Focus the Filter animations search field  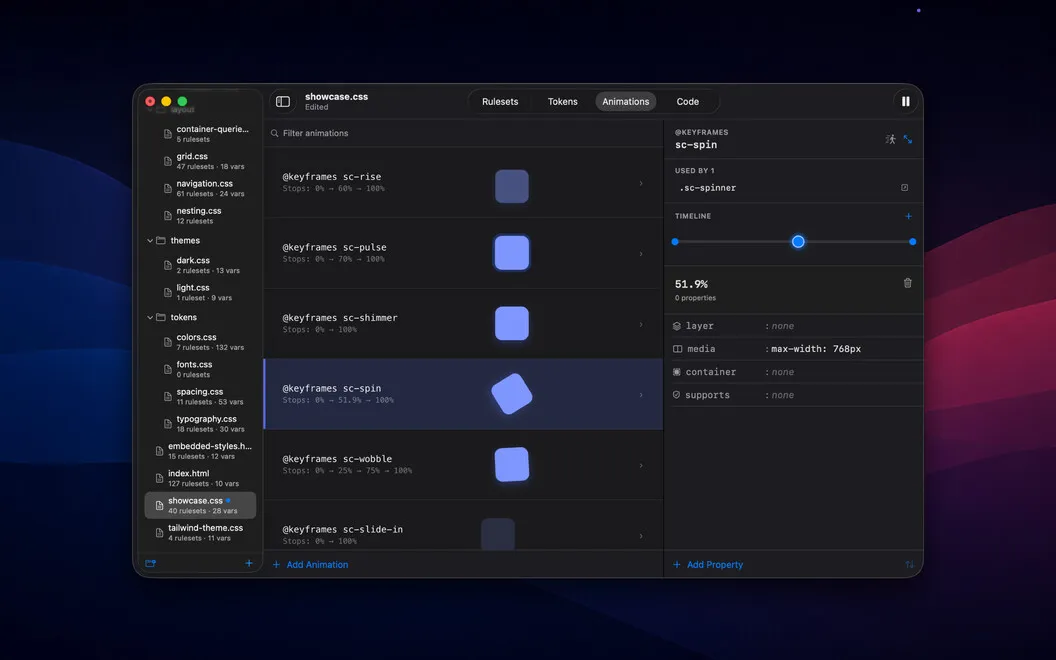point(463,133)
